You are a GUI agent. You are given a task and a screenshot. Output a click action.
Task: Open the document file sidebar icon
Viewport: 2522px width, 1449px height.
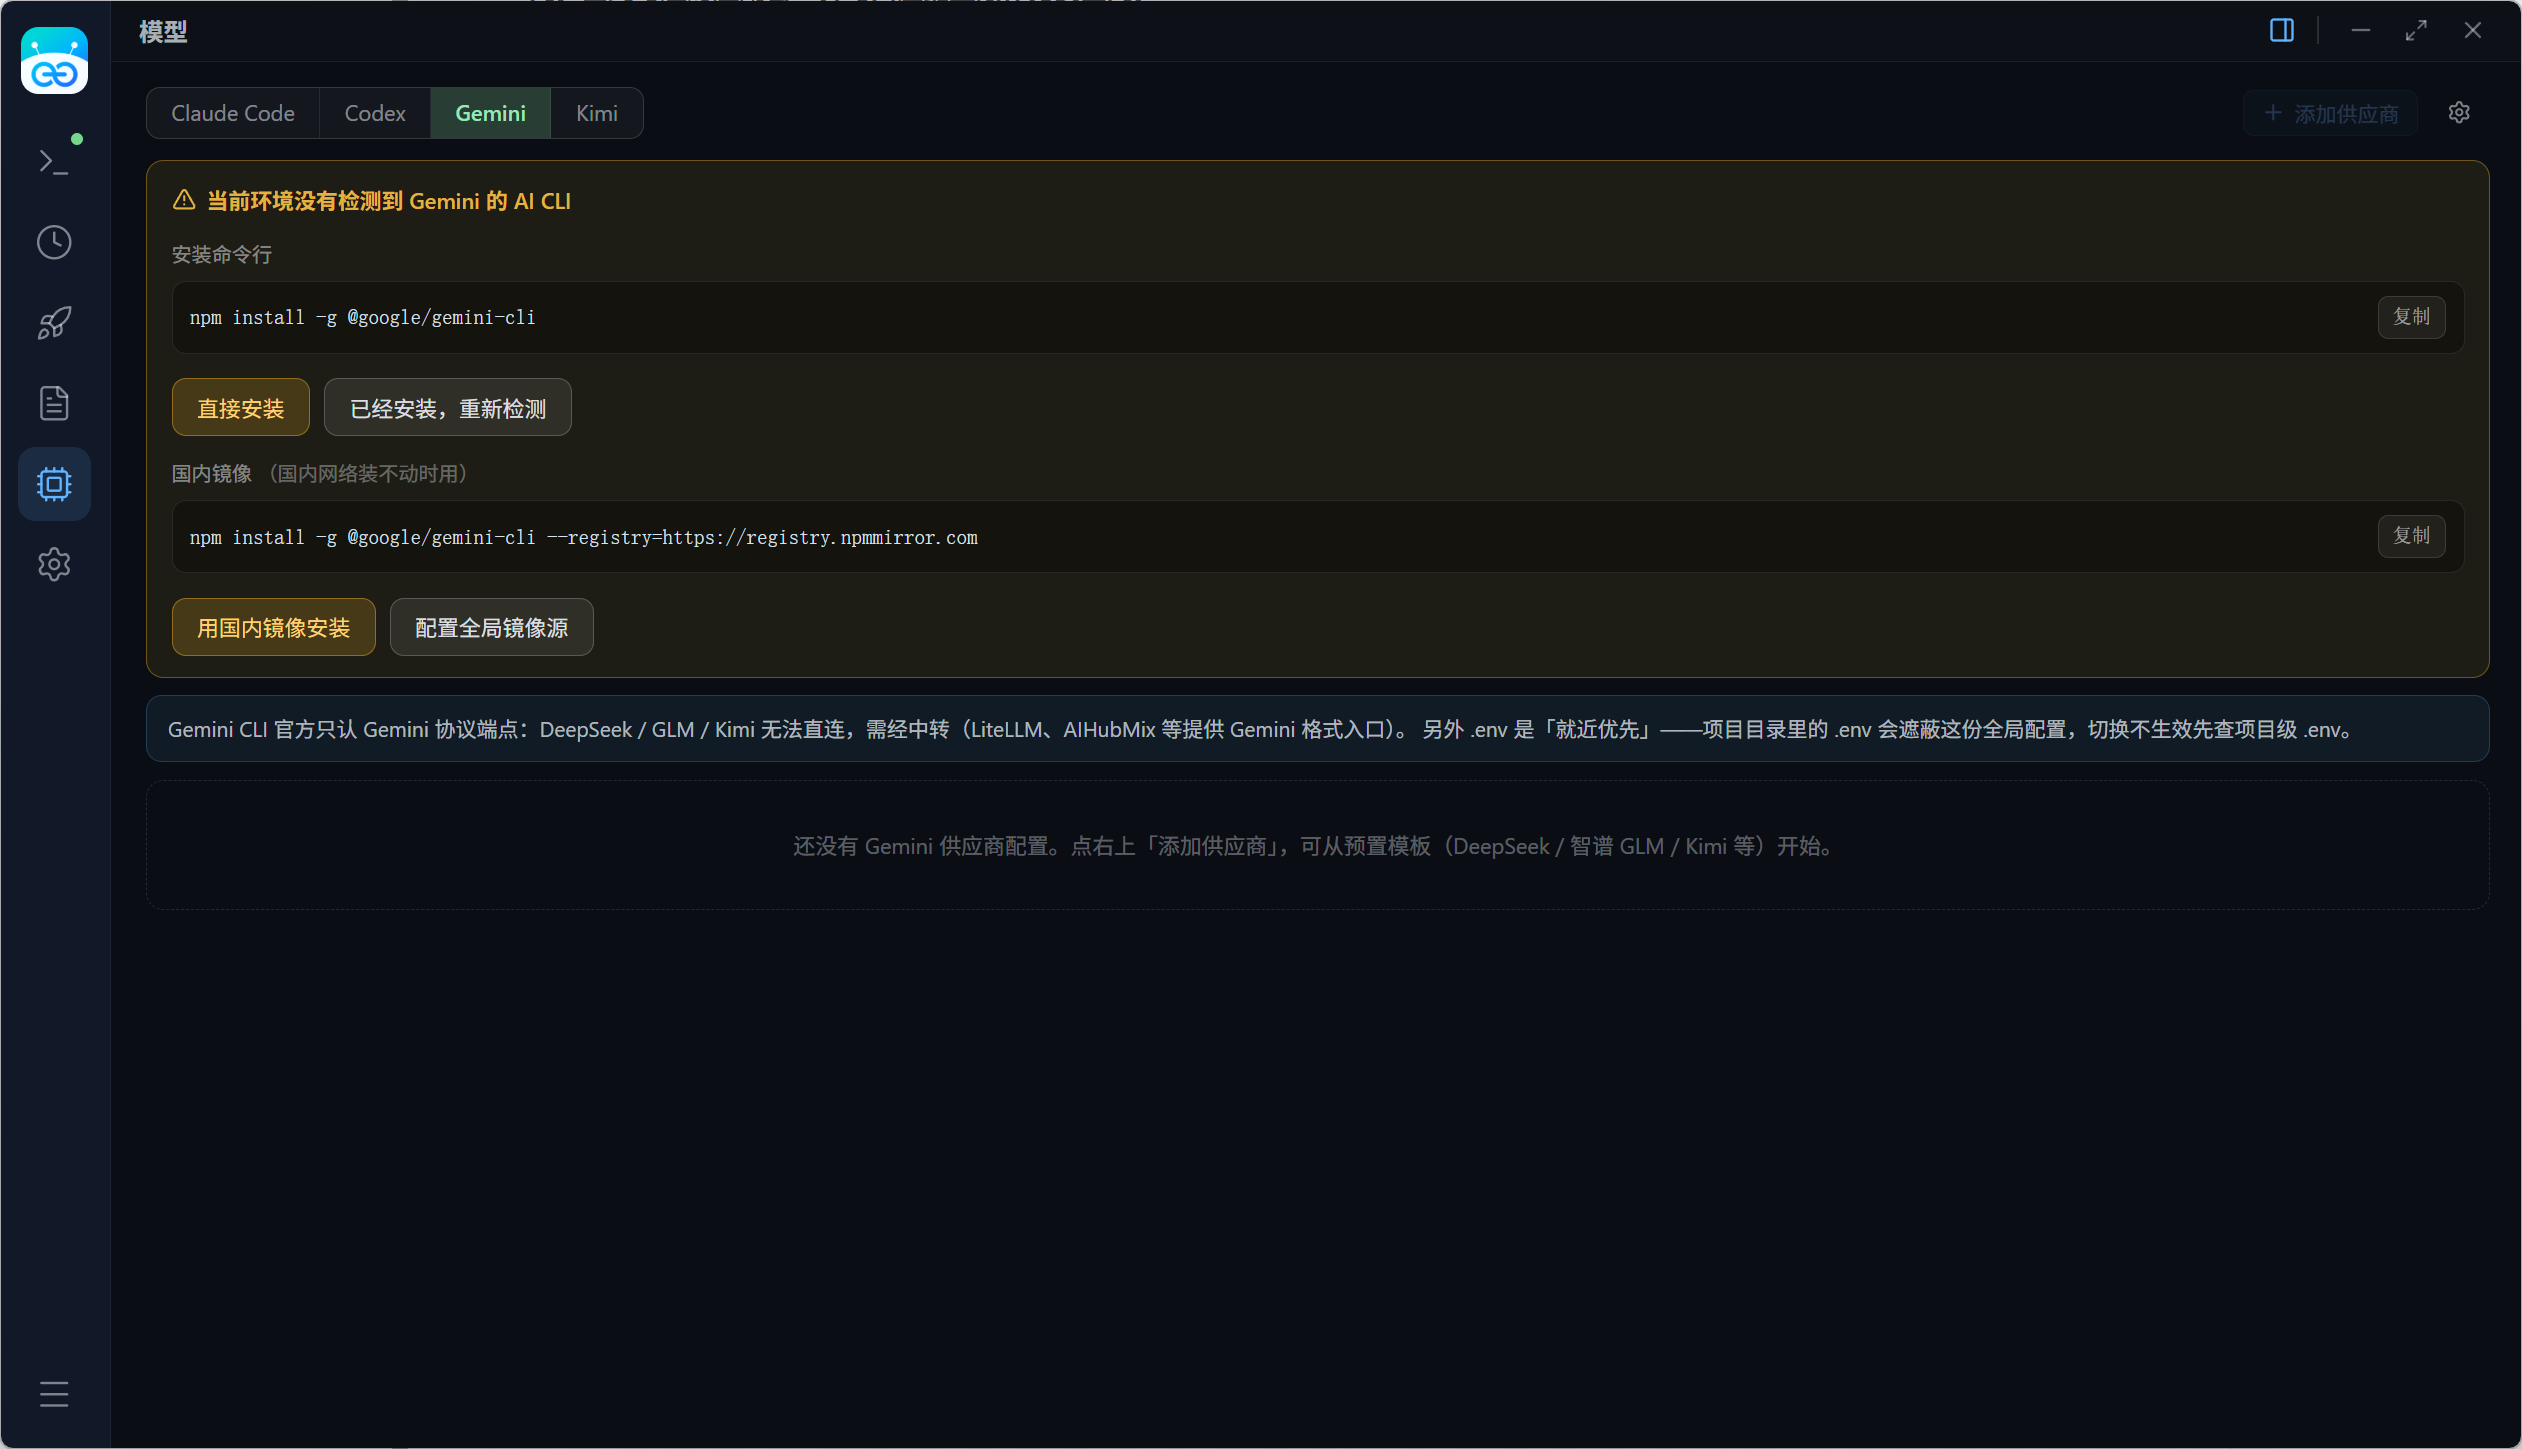tap(54, 403)
